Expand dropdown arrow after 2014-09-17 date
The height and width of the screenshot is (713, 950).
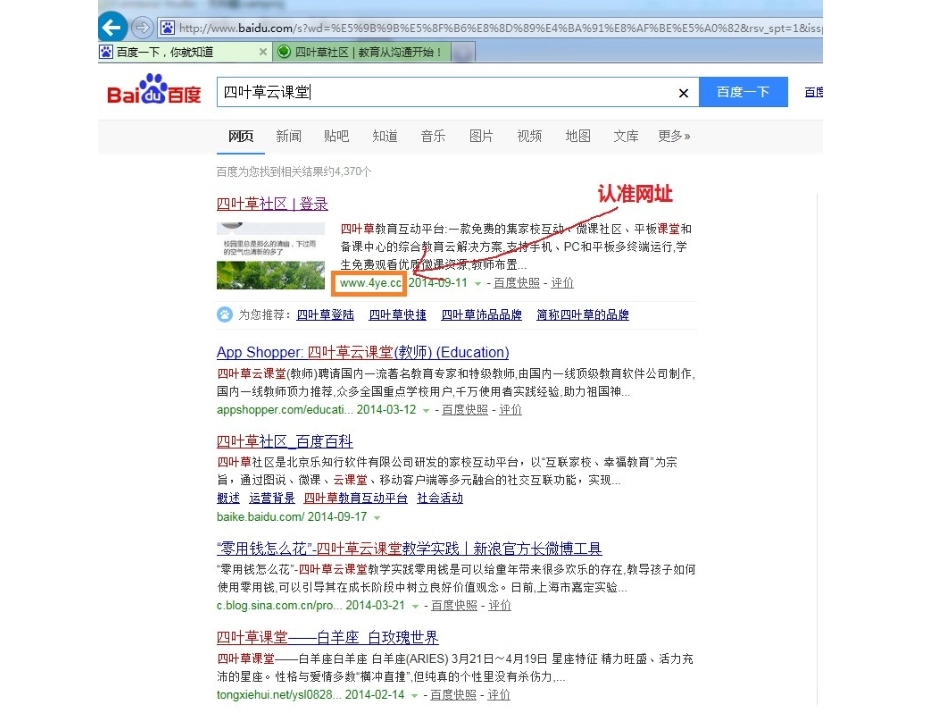[x=377, y=517]
